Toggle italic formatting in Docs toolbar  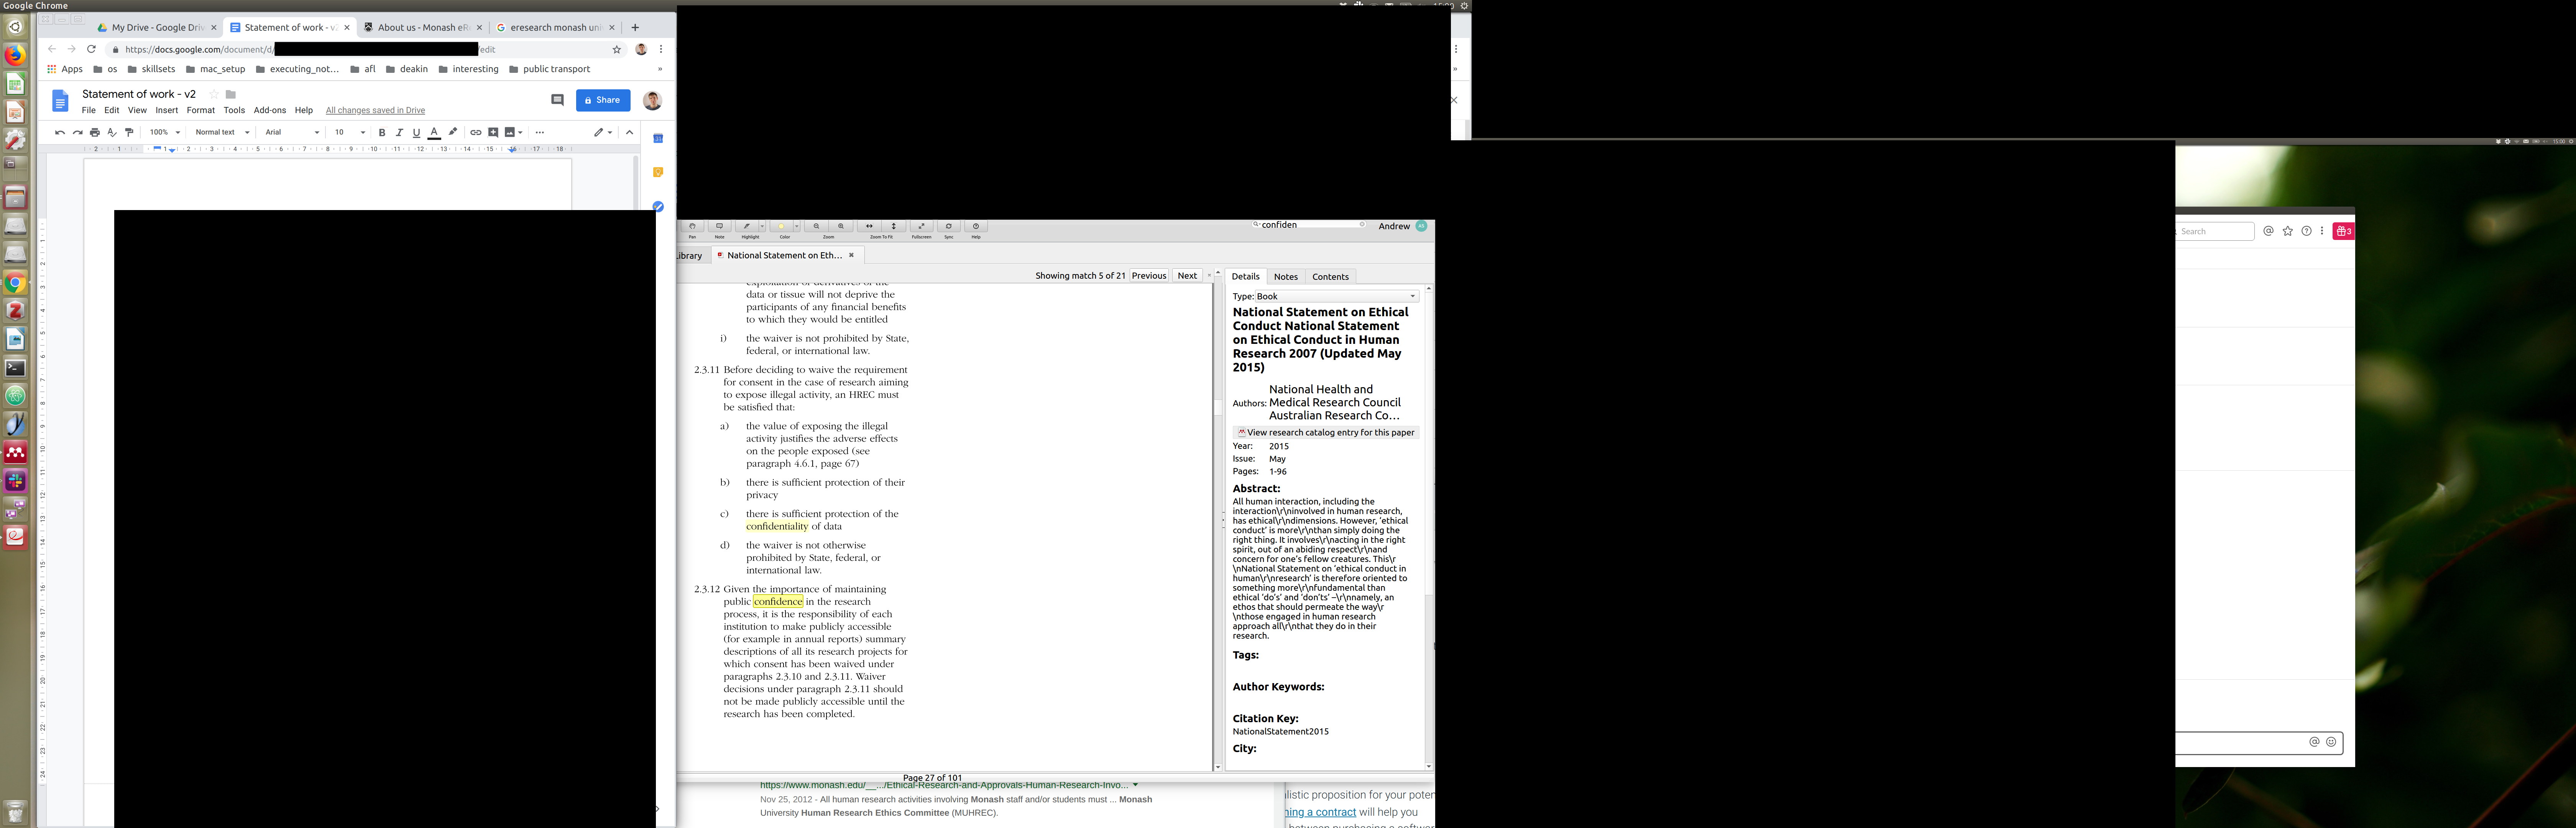[399, 132]
